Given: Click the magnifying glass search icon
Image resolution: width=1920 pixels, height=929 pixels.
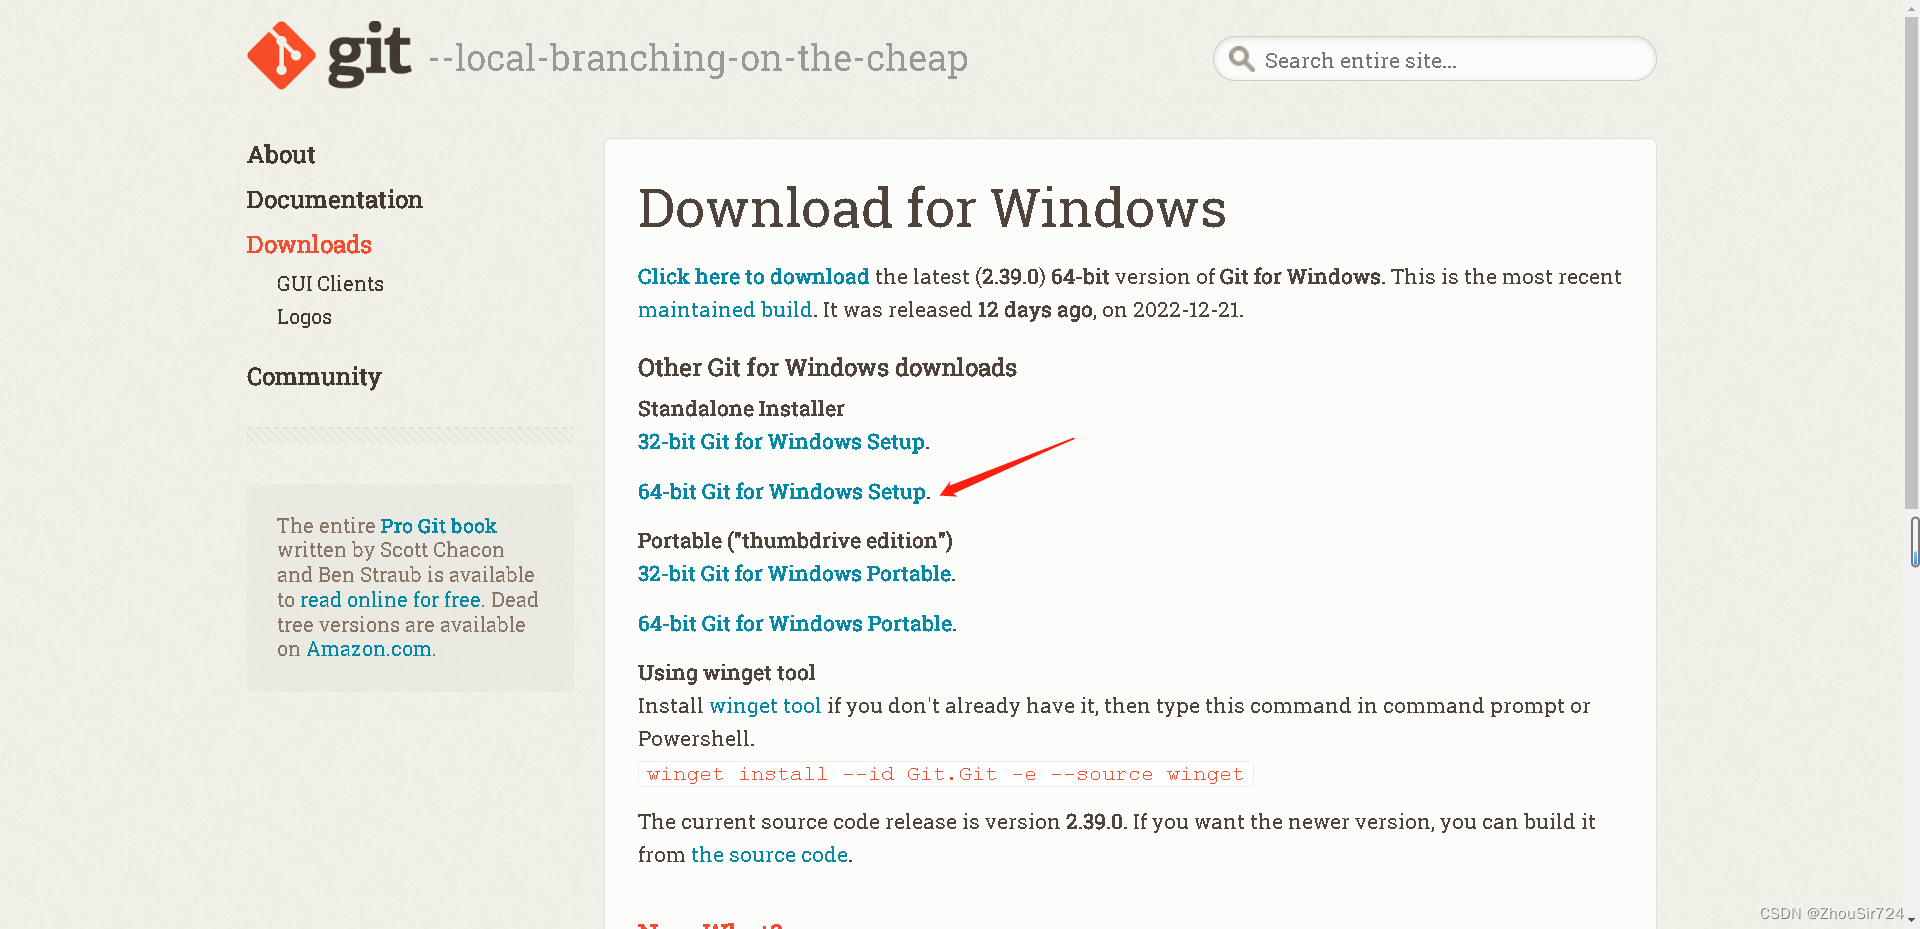Looking at the screenshot, I should [1241, 59].
